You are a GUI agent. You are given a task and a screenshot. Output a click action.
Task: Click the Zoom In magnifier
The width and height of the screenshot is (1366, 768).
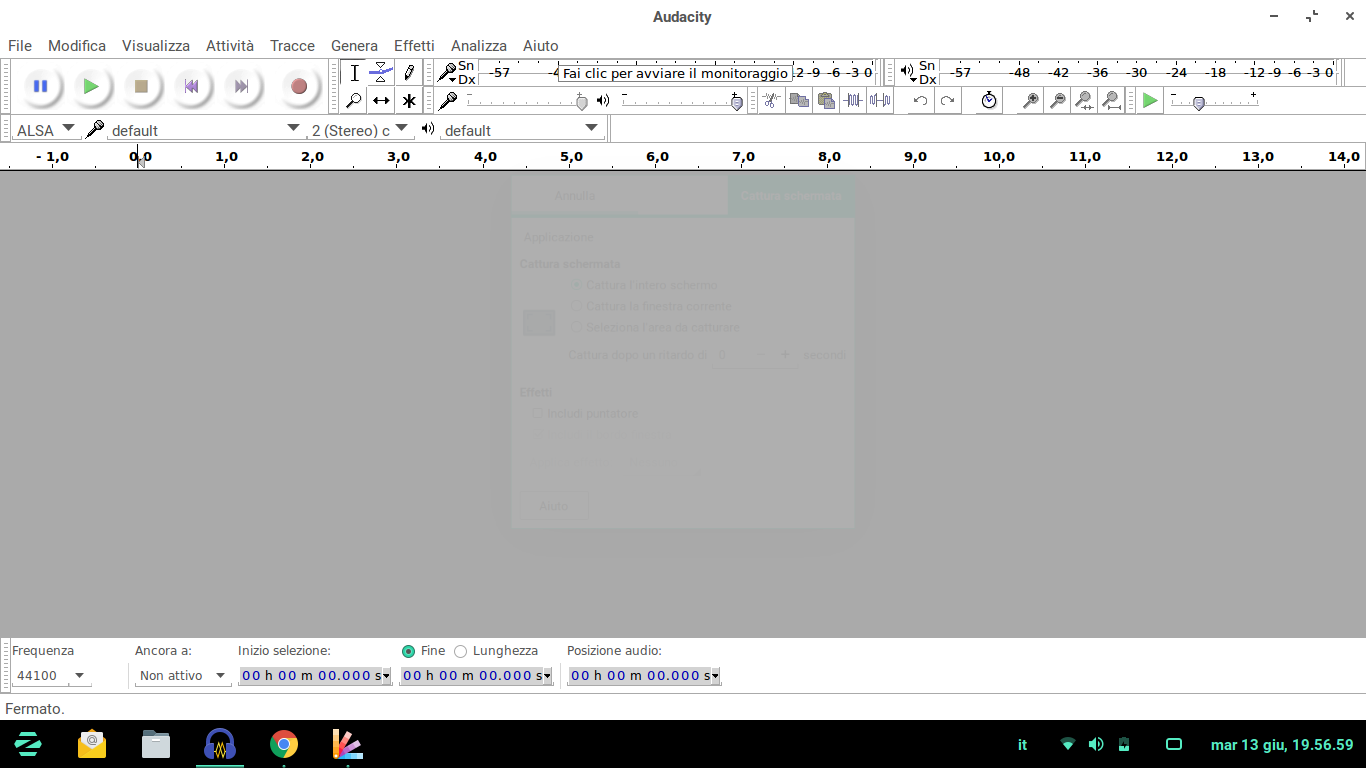(1030, 100)
